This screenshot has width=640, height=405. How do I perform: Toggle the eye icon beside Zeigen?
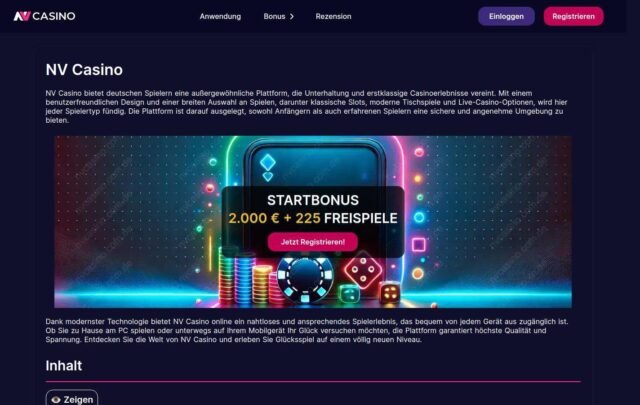tap(56, 400)
